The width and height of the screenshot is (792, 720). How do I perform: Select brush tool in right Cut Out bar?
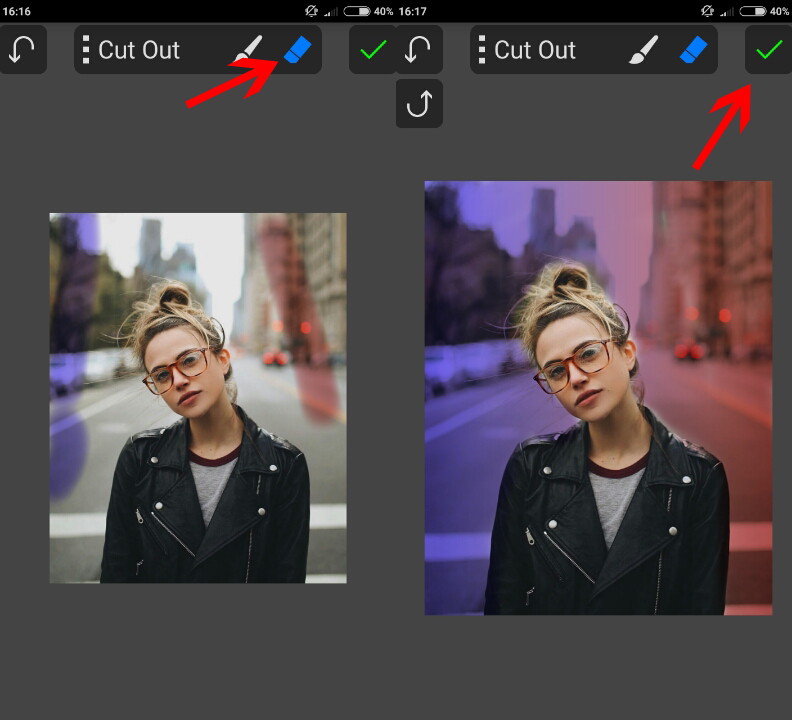(644, 50)
